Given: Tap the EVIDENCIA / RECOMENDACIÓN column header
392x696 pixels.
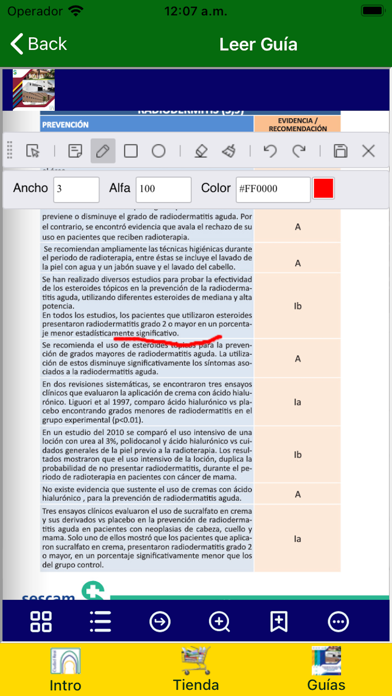Looking at the screenshot, I should click(x=297, y=124).
